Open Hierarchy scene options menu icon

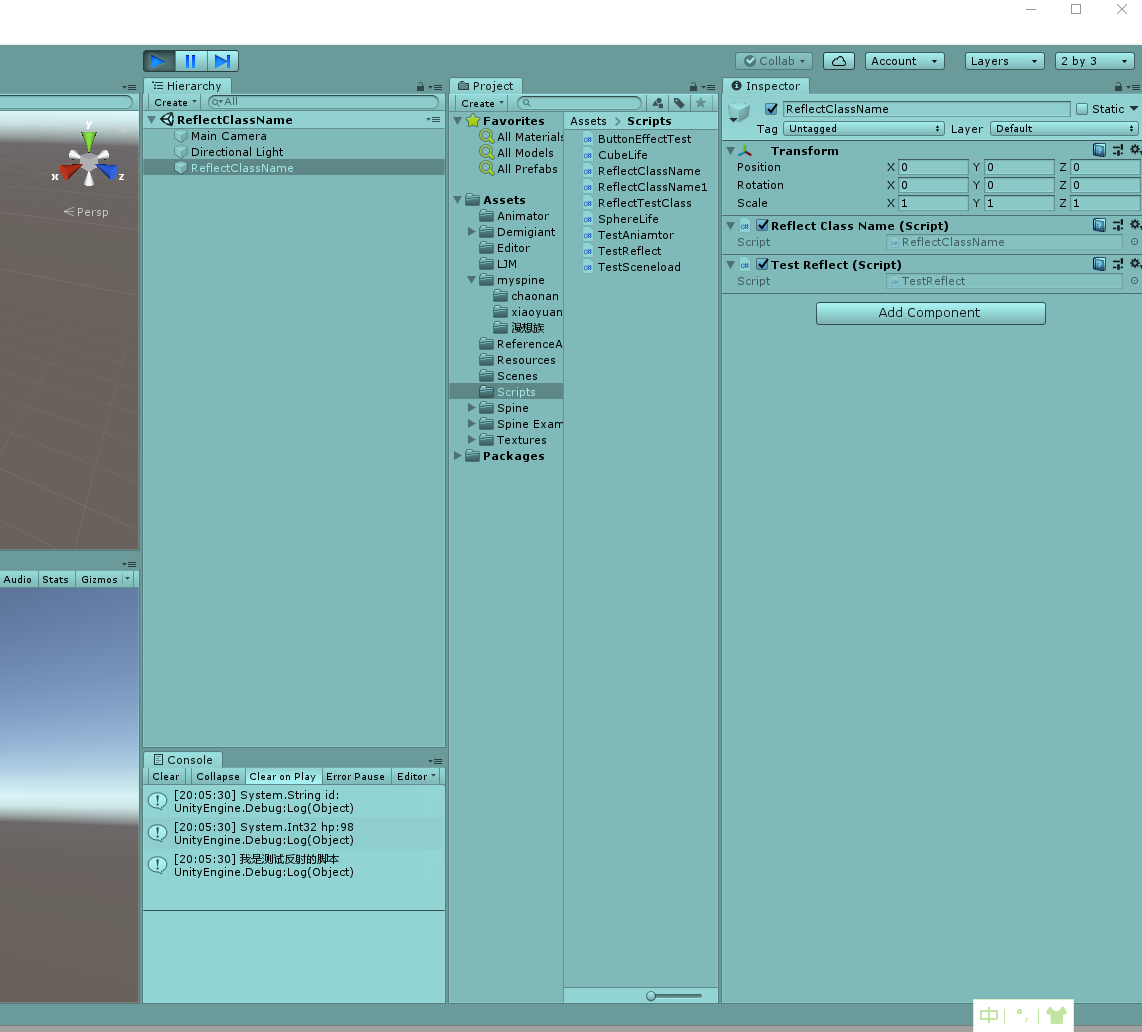[433, 119]
